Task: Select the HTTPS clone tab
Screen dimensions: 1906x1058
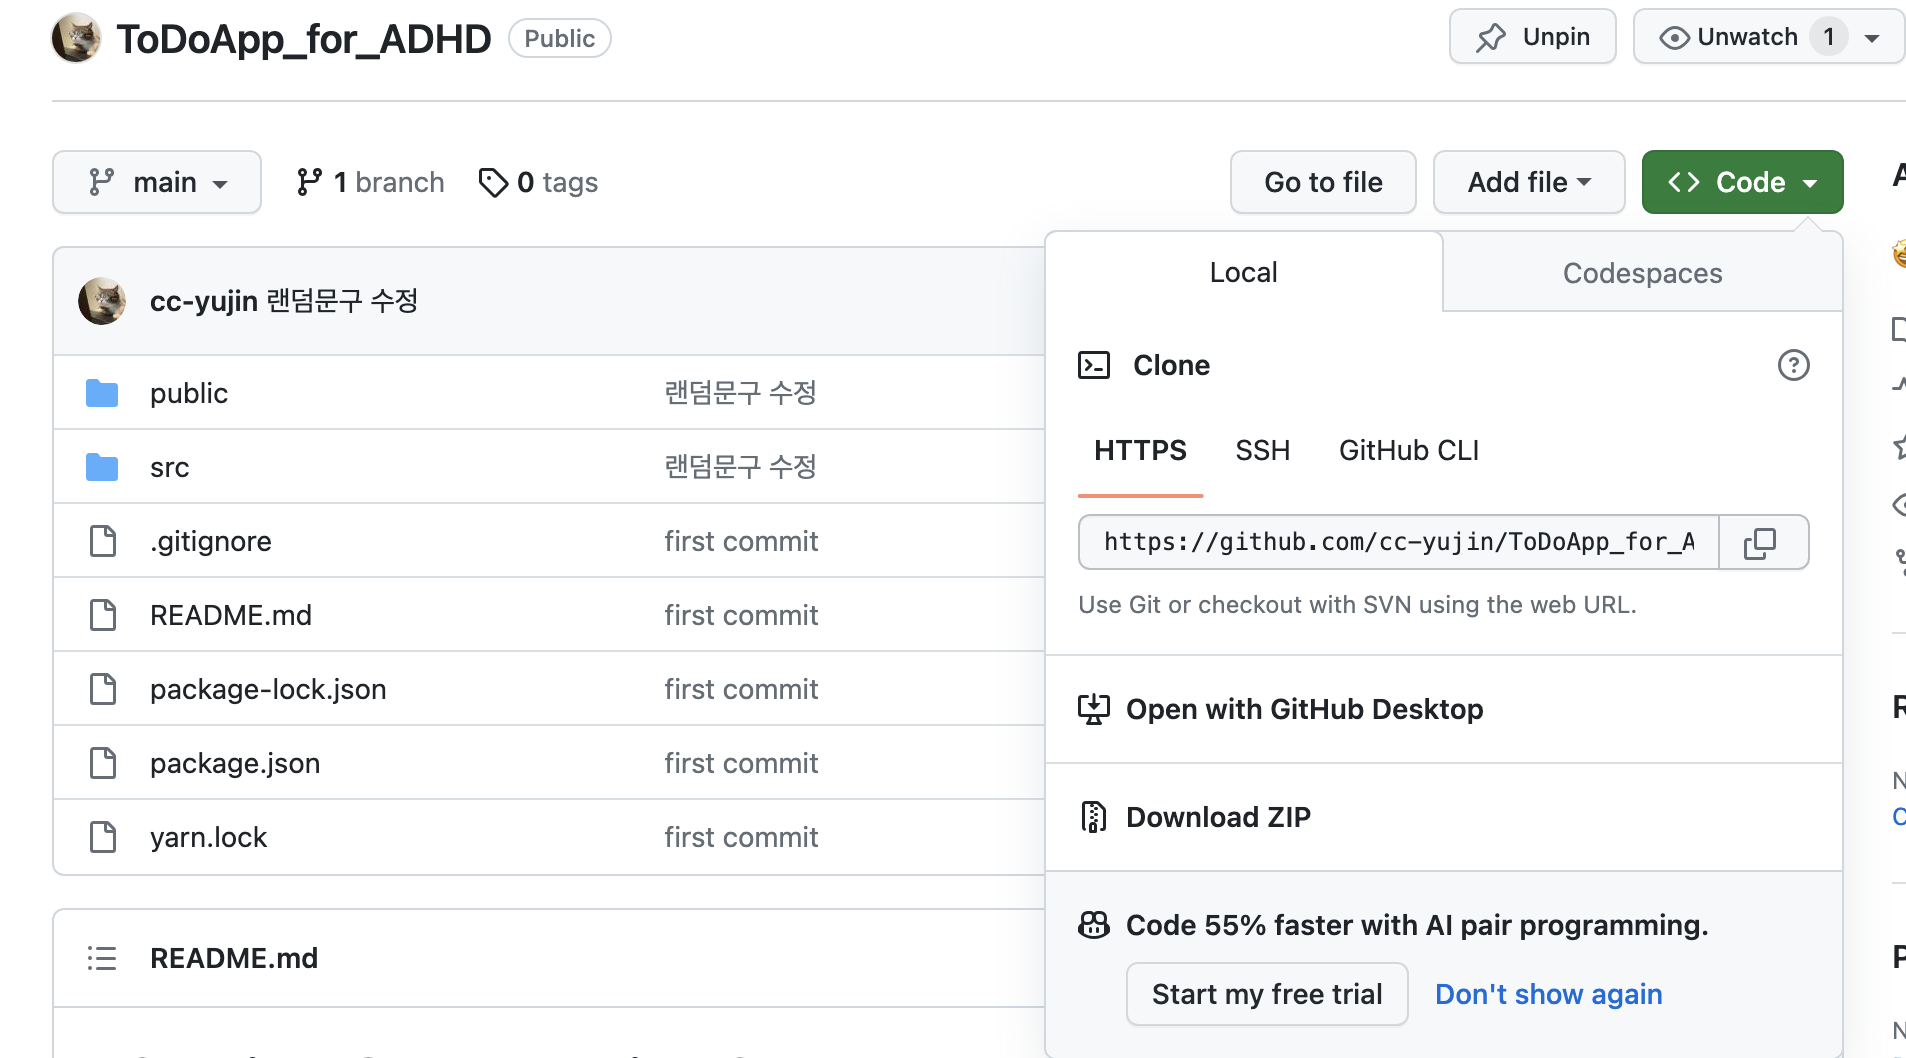Action: 1140,451
